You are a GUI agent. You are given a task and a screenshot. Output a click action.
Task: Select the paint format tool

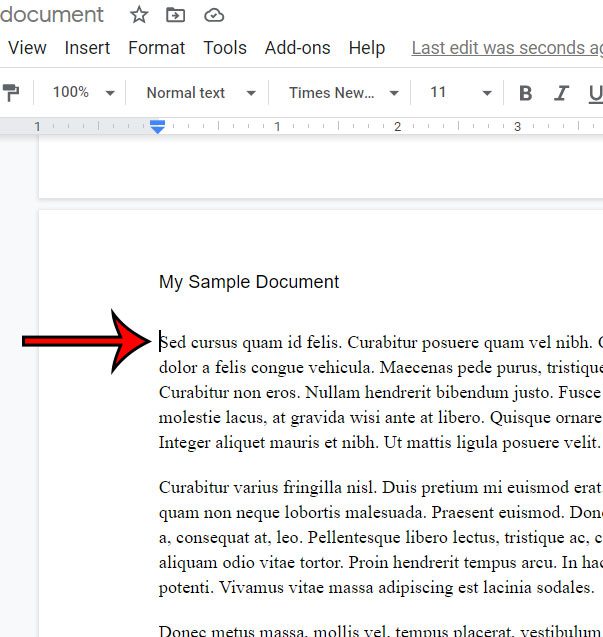pyautogui.click(x=11, y=93)
